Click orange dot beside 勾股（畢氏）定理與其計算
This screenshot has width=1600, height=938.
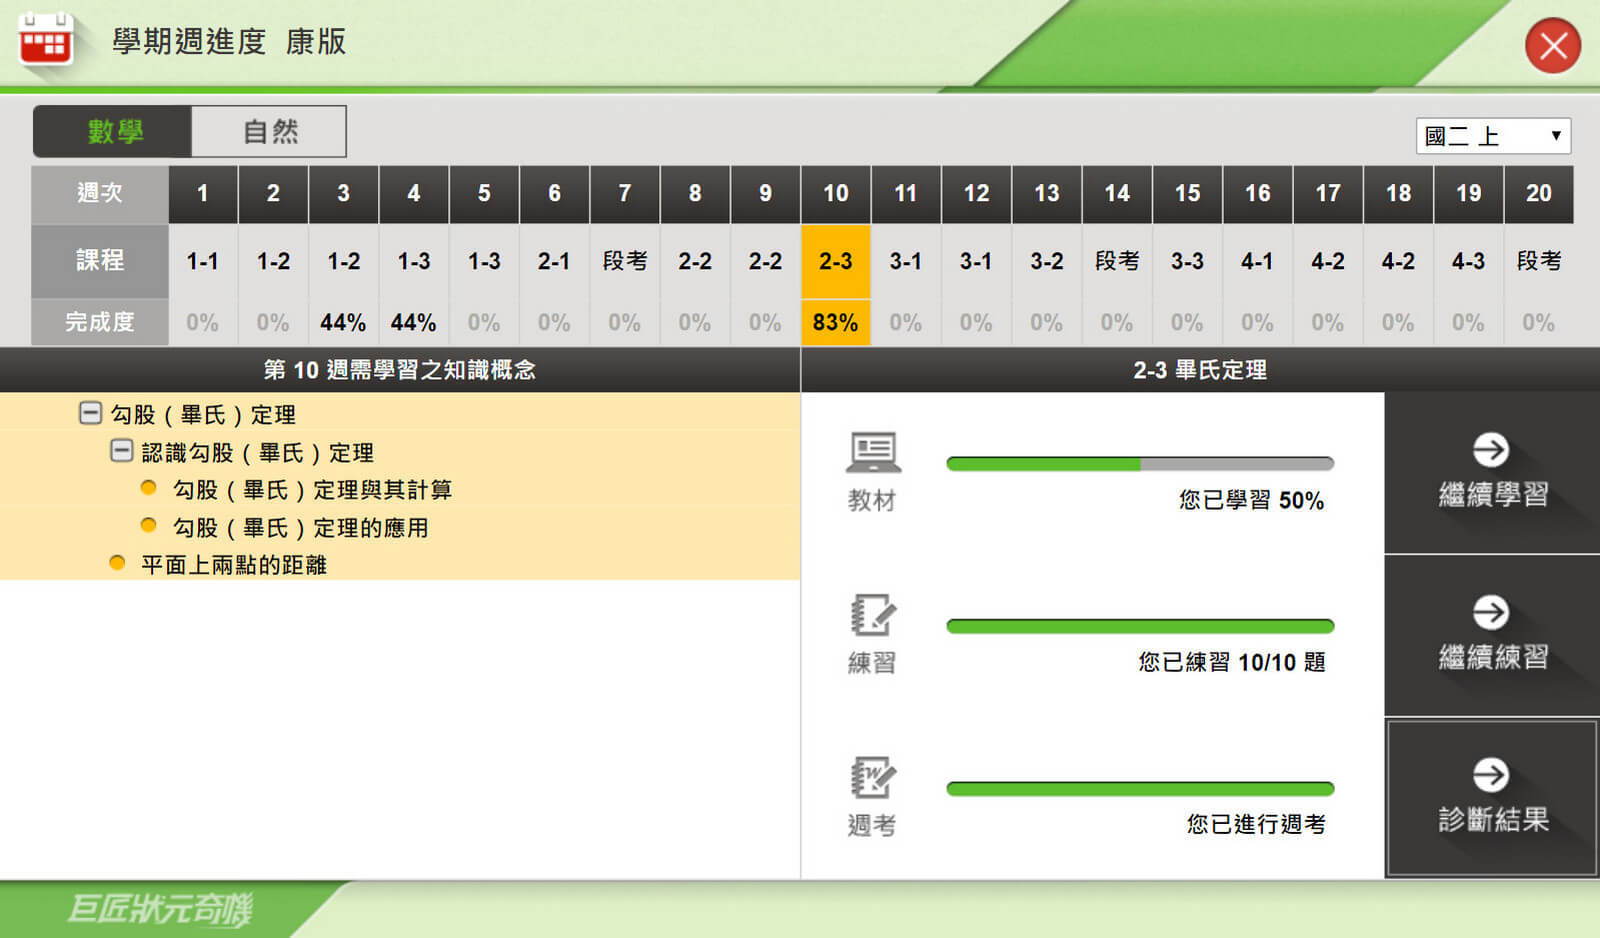(x=149, y=488)
